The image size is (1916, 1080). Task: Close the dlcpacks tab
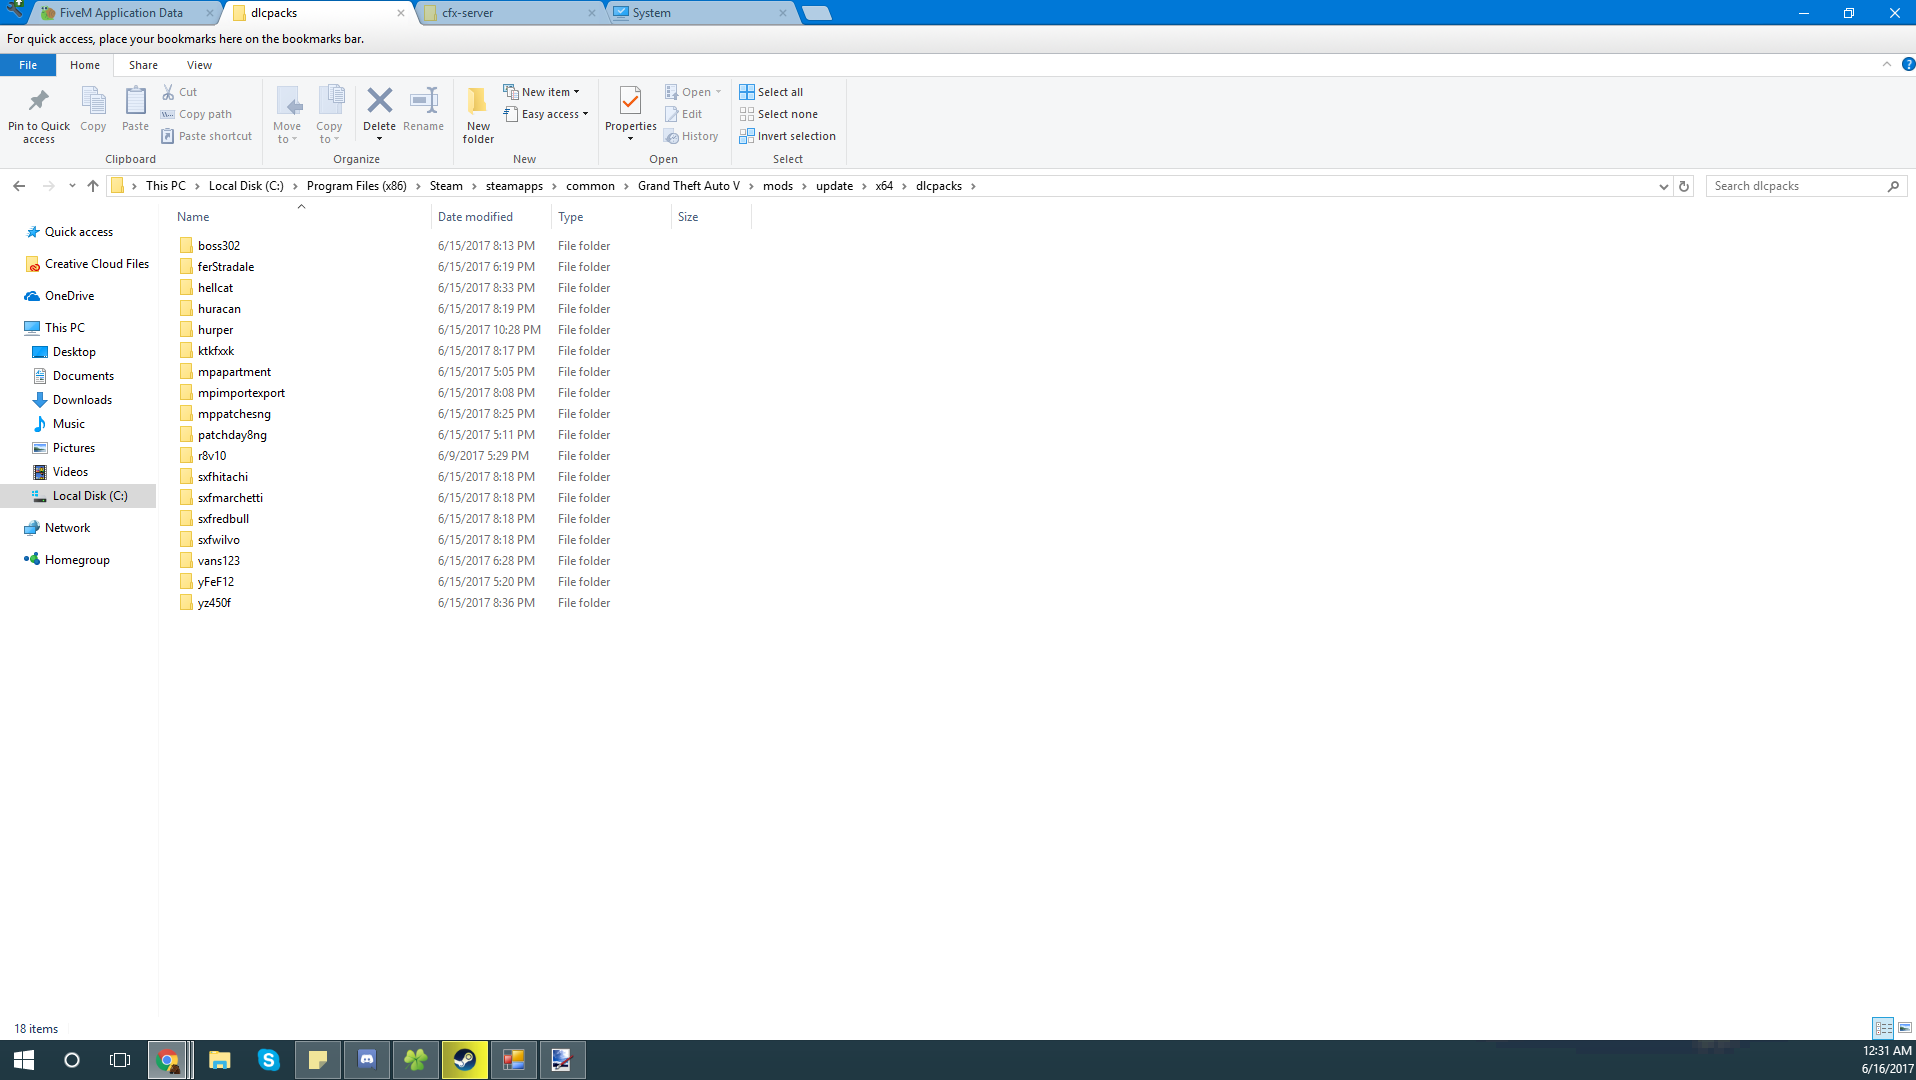[401, 13]
